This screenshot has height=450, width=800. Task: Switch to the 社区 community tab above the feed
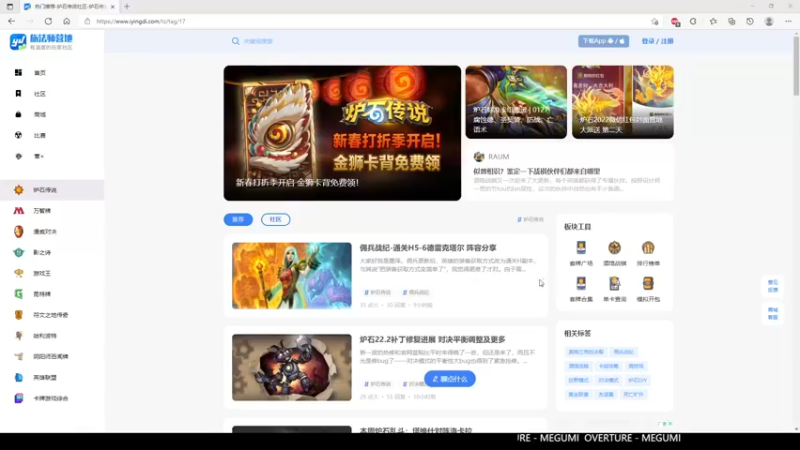[x=276, y=219]
